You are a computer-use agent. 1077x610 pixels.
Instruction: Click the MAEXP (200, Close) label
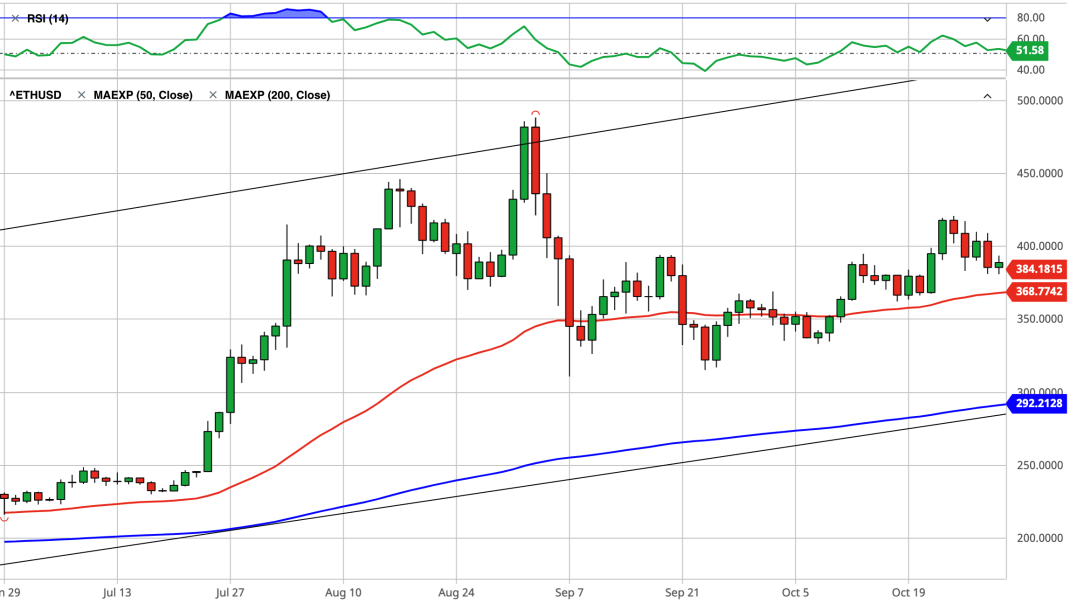click(x=277, y=95)
